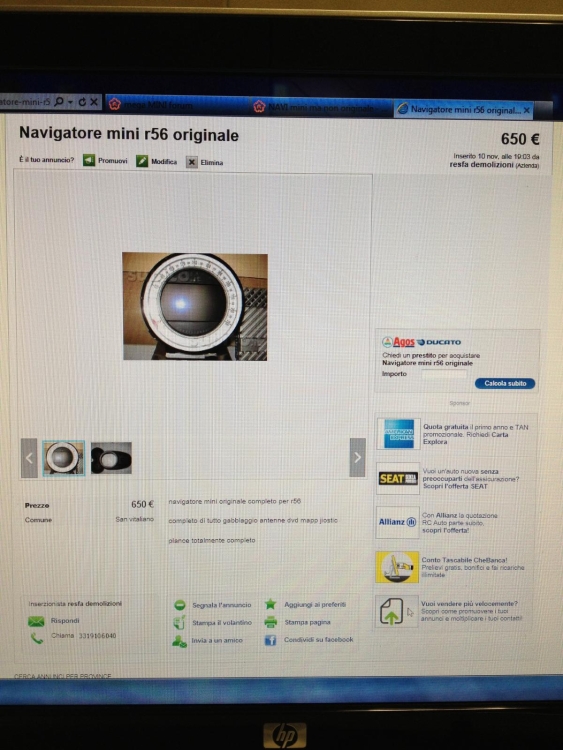Open the Promuovi link
Image resolution: width=563 pixels, height=750 pixels.
112,161
